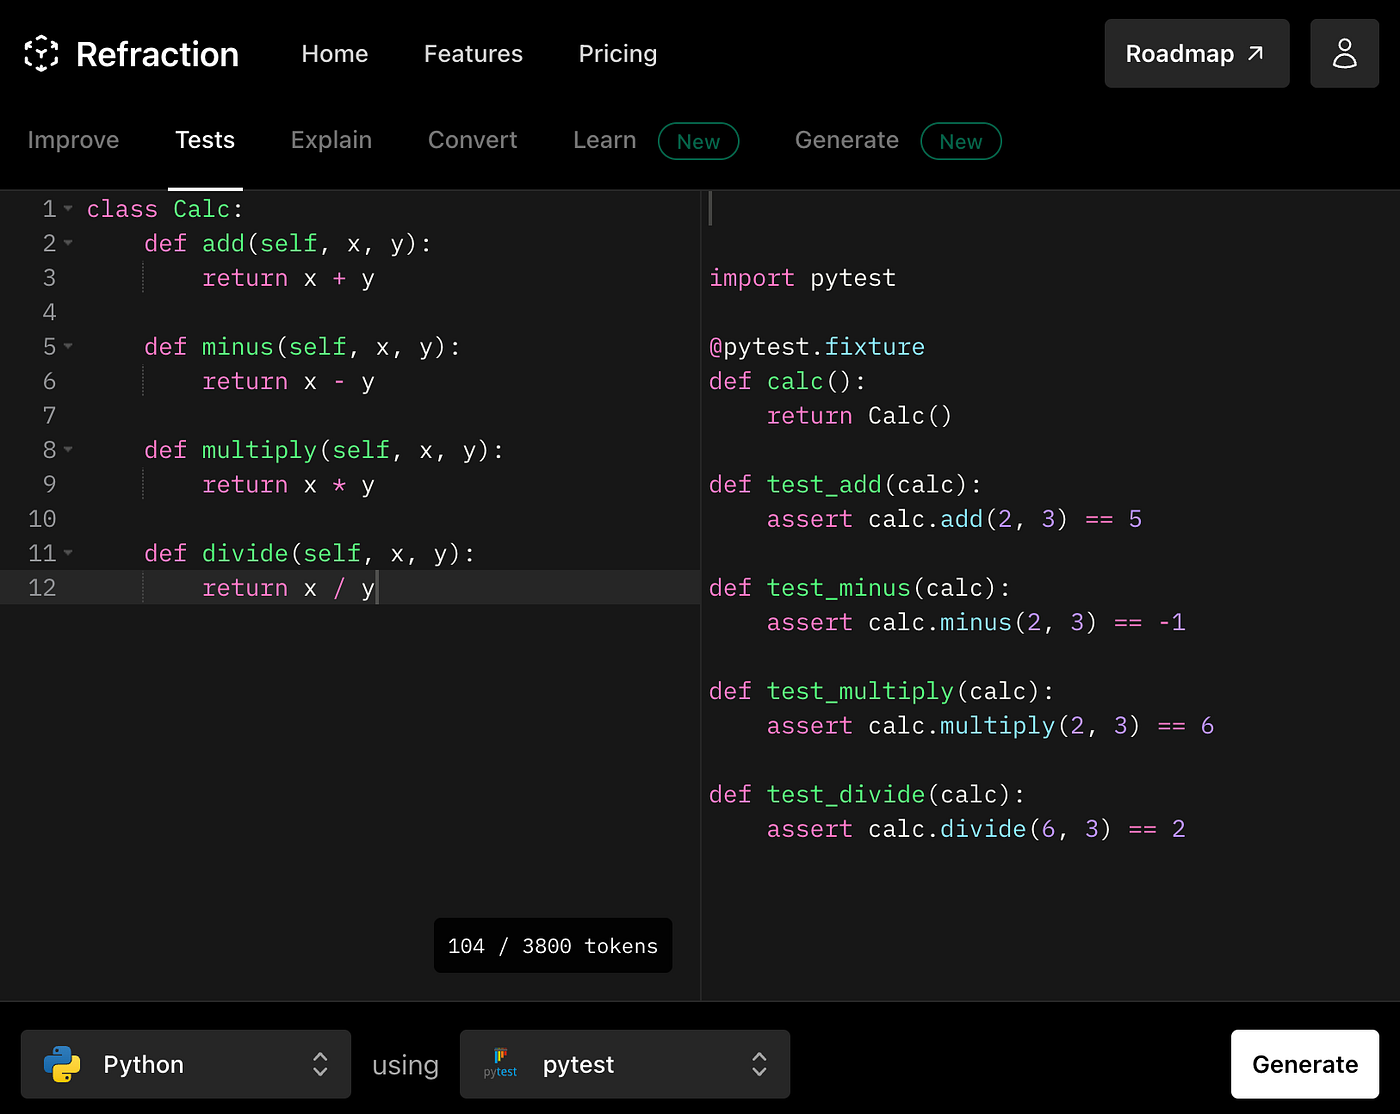
Task: Click the Generate button
Action: click(x=1305, y=1065)
